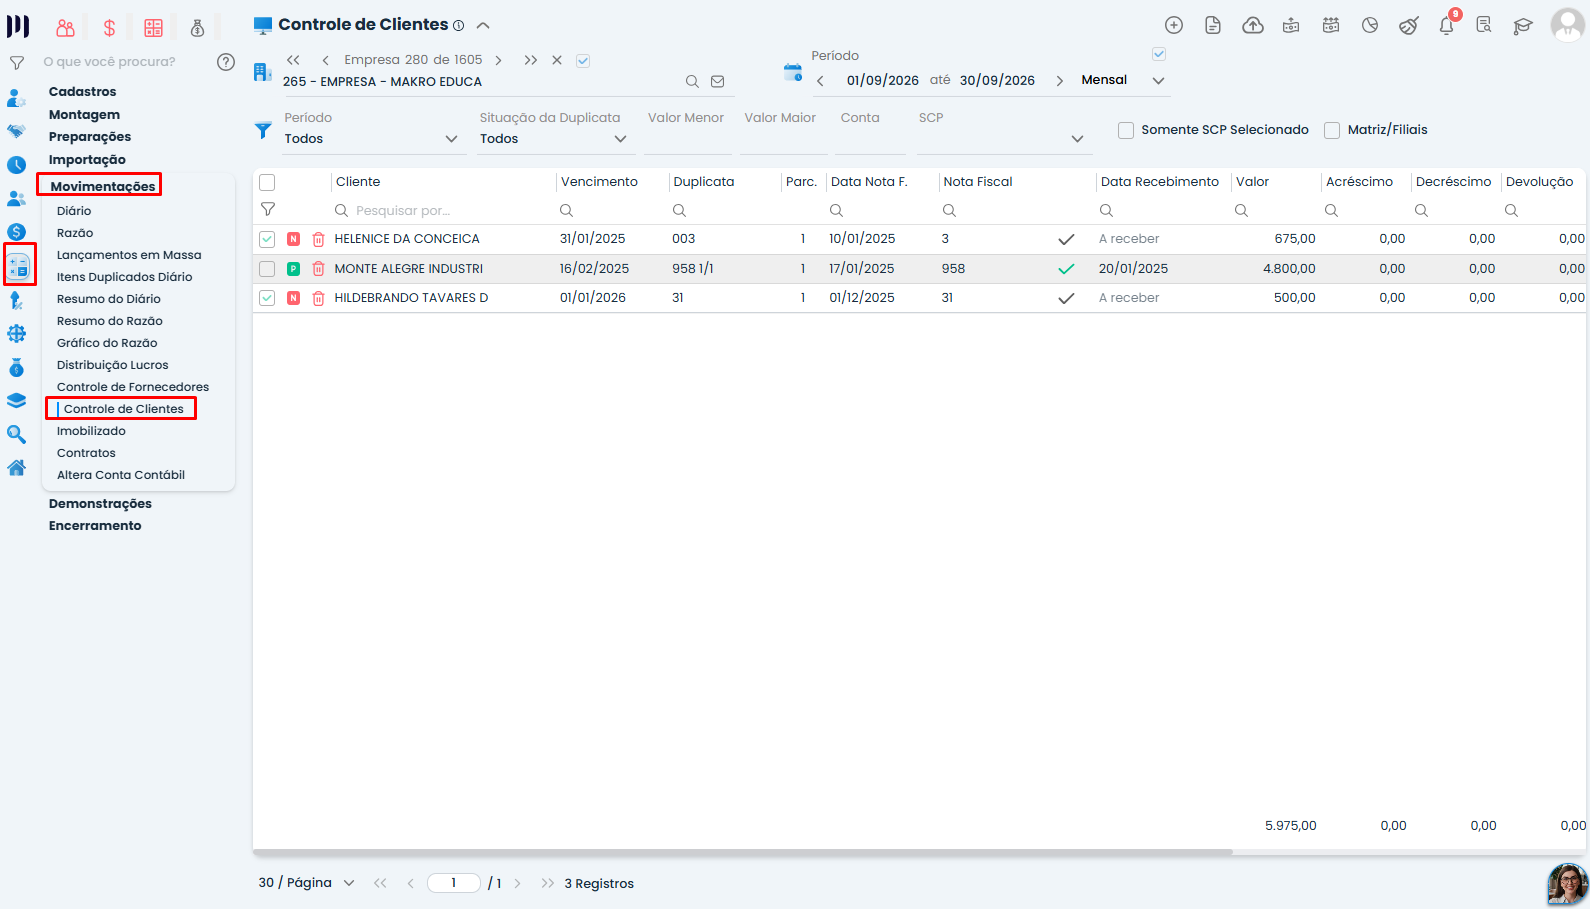1590x909 pixels.
Task: Click the clock icon in the left sidebar
Action: tap(17, 165)
